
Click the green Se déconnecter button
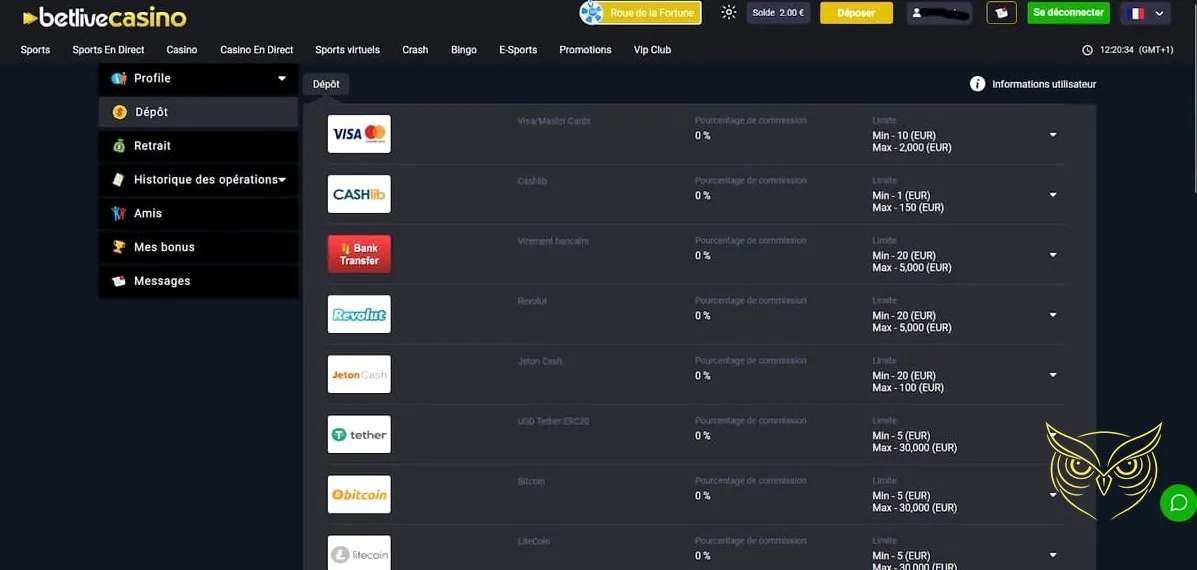(1068, 13)
